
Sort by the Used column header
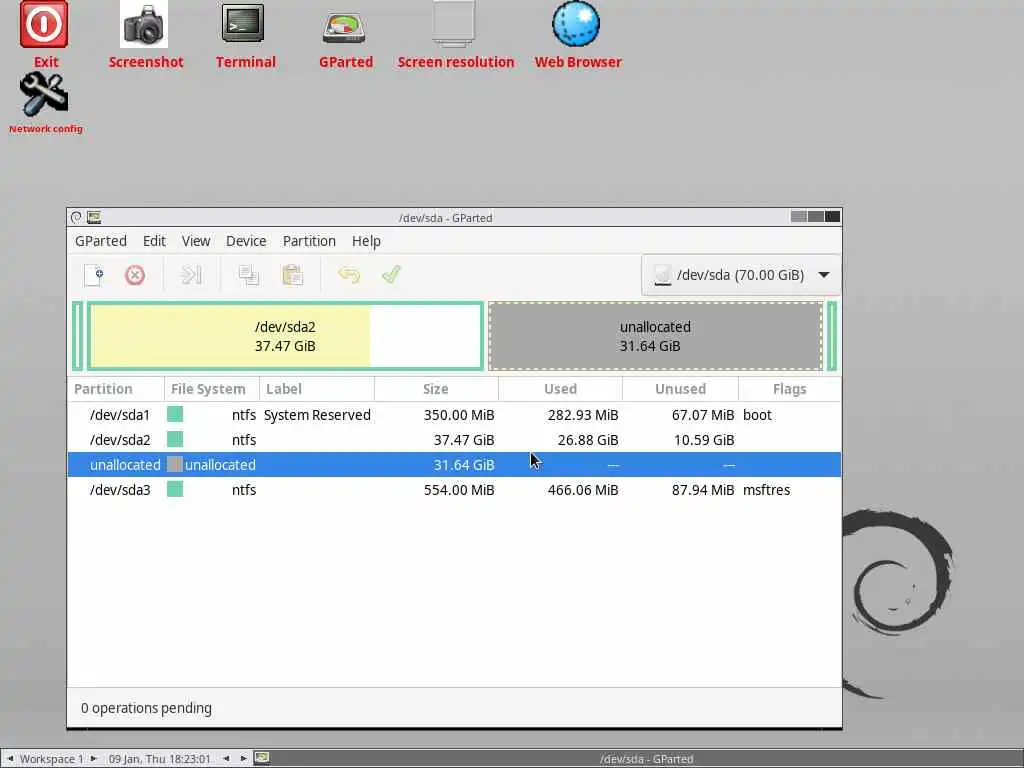560,389
